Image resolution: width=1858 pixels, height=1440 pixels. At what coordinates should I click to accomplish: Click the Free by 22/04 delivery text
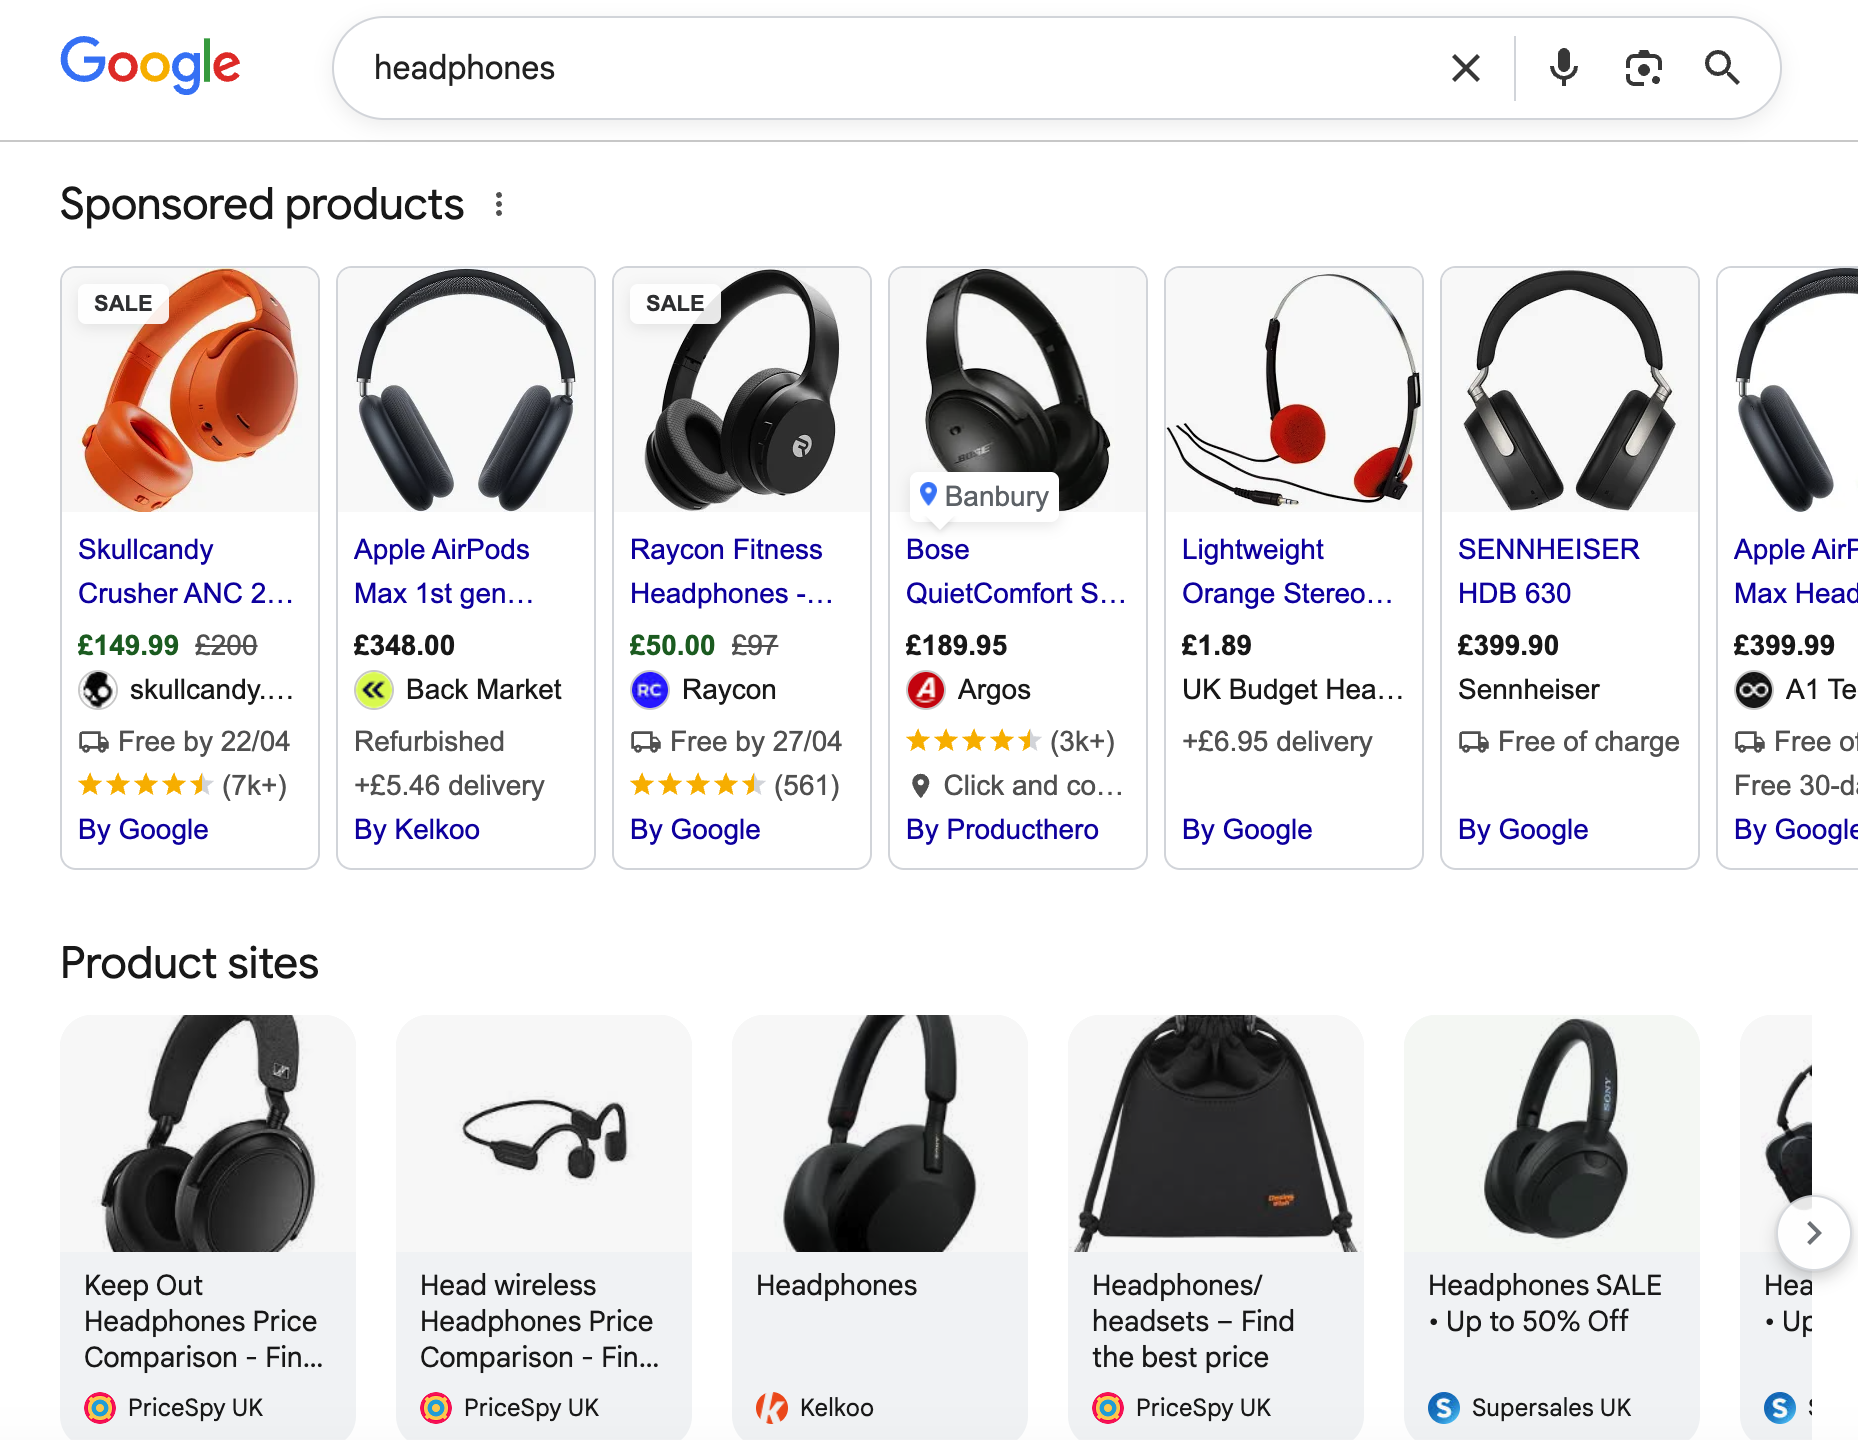pos(204,741)
